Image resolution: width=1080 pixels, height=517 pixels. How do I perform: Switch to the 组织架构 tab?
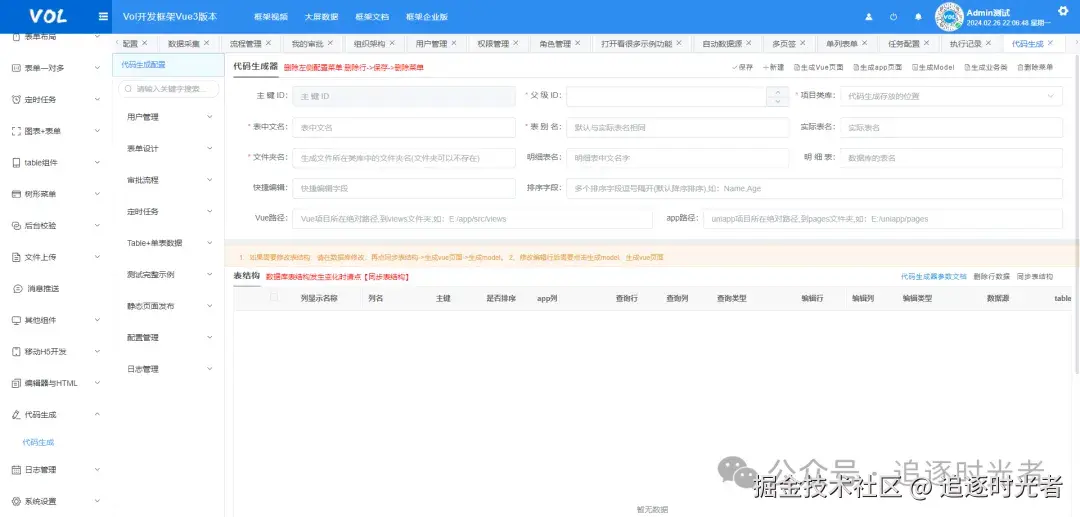[369, 43]
